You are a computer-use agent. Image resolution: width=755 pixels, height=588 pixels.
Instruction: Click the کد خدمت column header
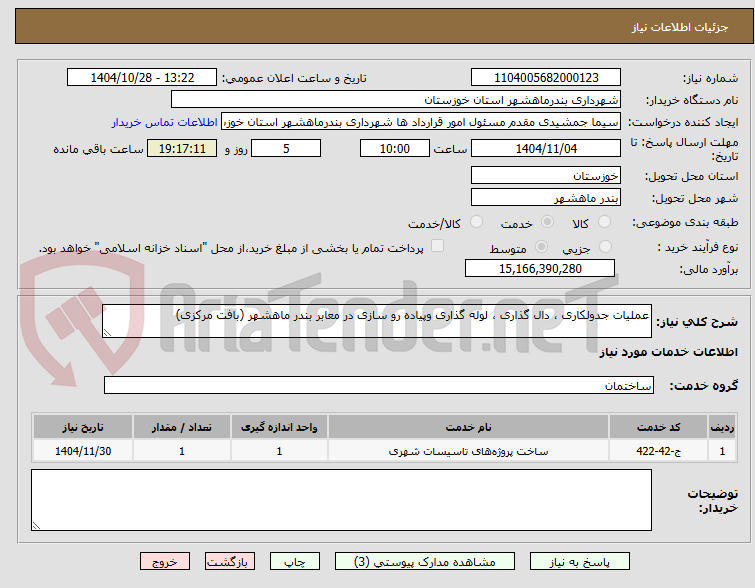pos(658,427)
